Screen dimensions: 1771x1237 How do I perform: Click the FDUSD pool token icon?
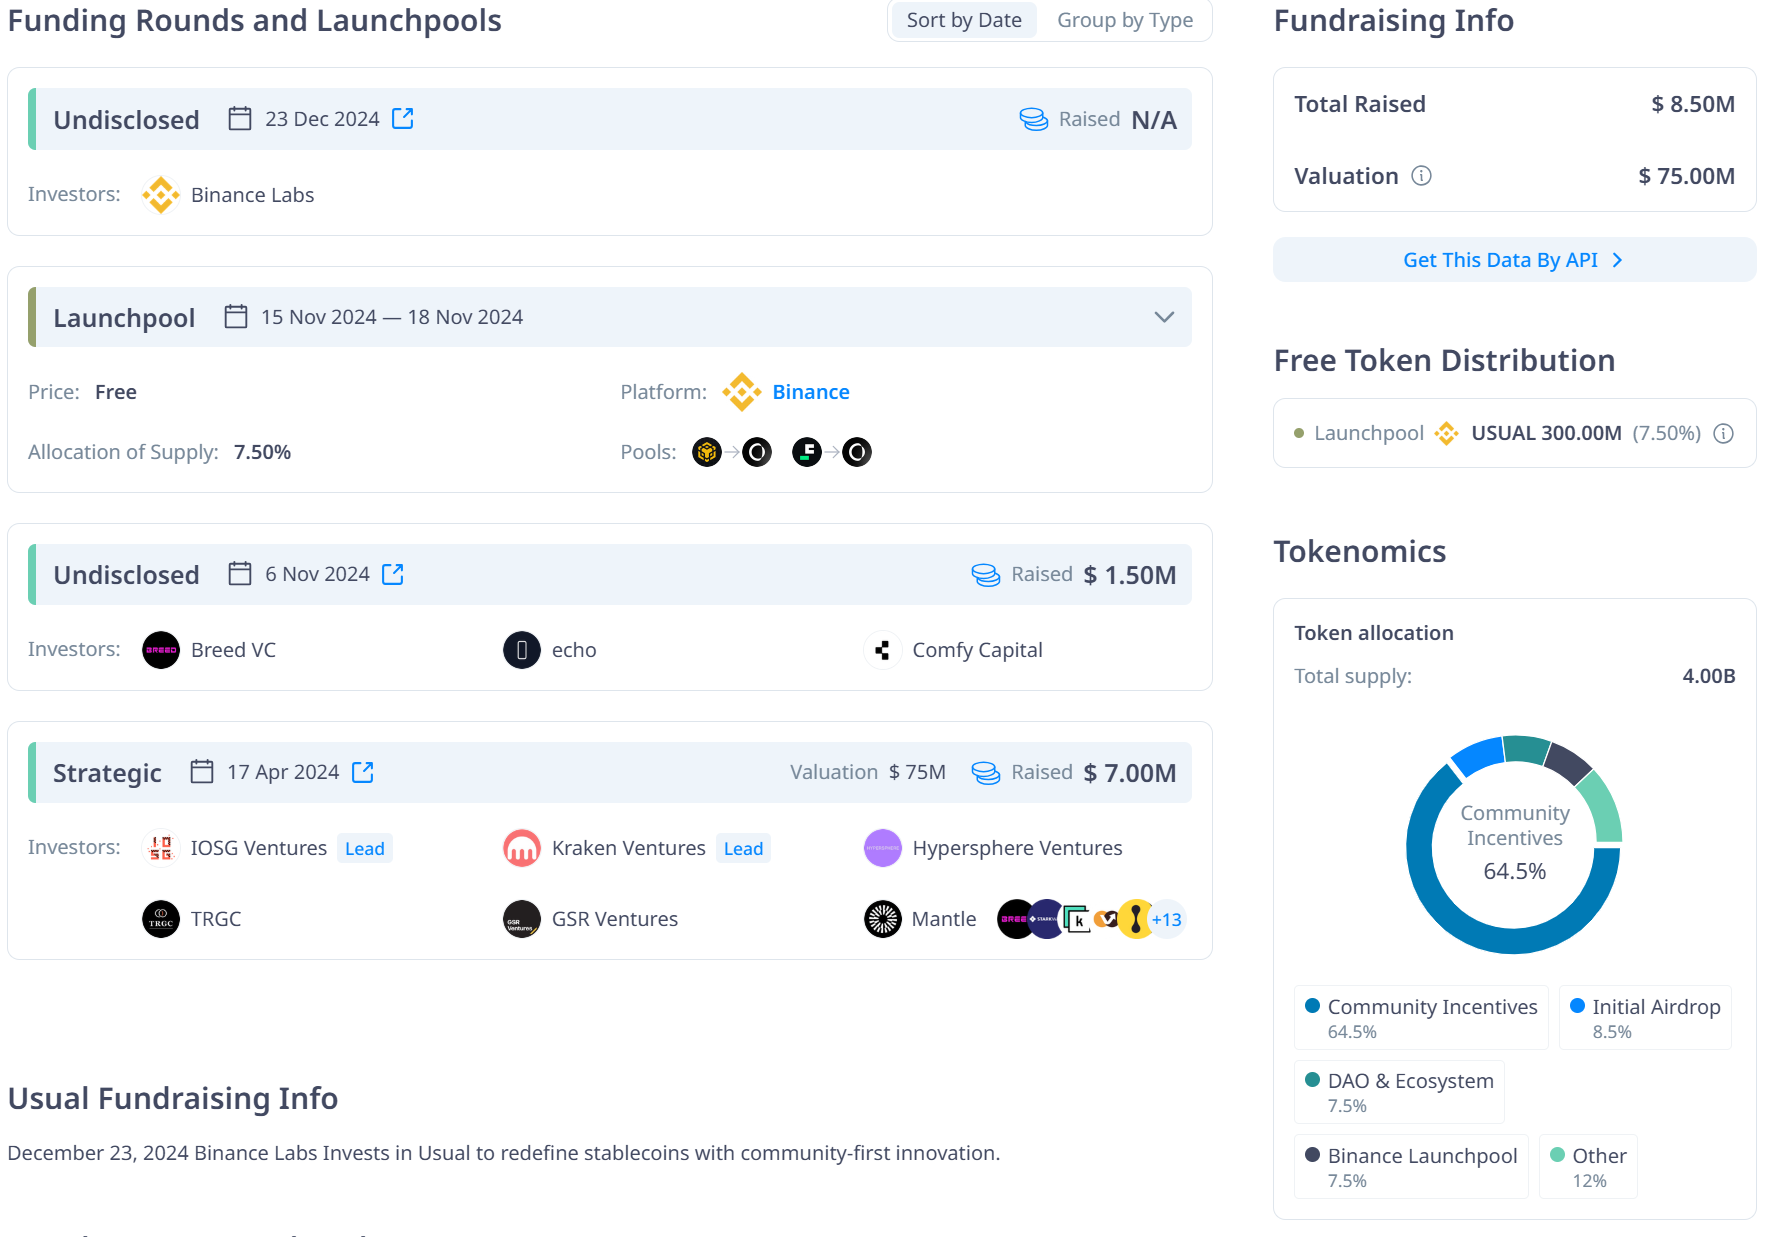point(807,452)
